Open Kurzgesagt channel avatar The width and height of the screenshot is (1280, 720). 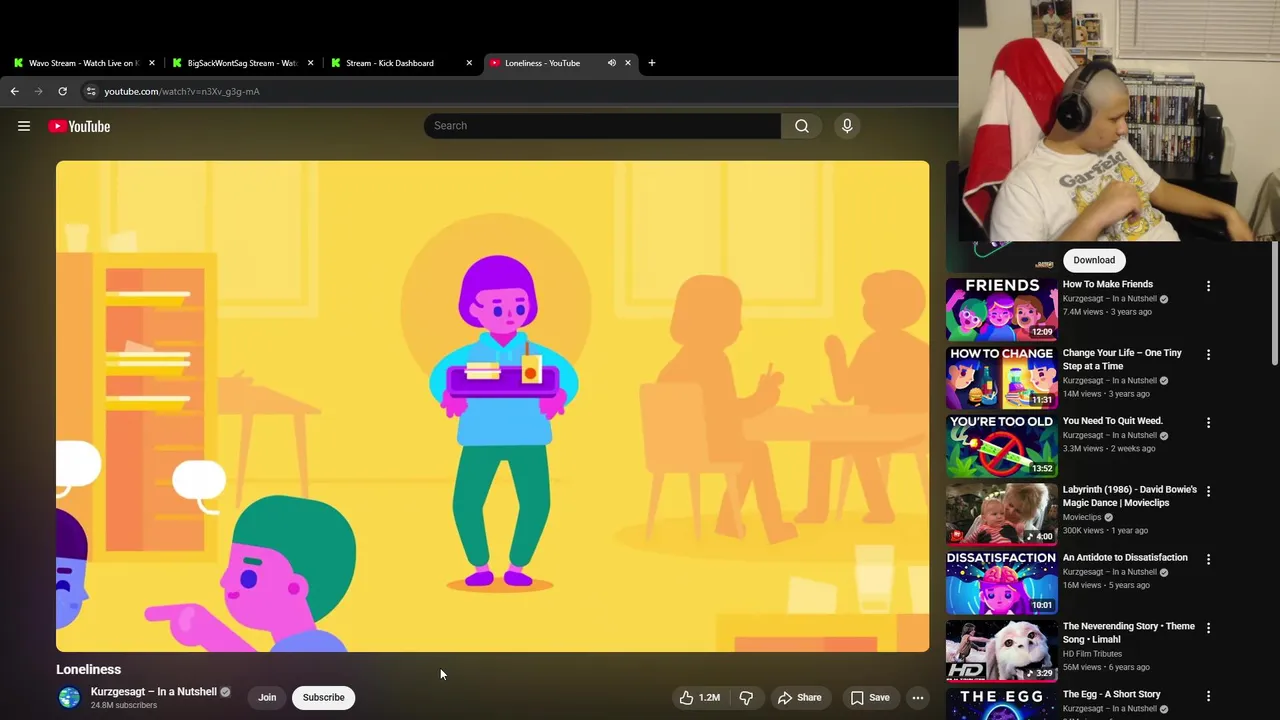69,698
